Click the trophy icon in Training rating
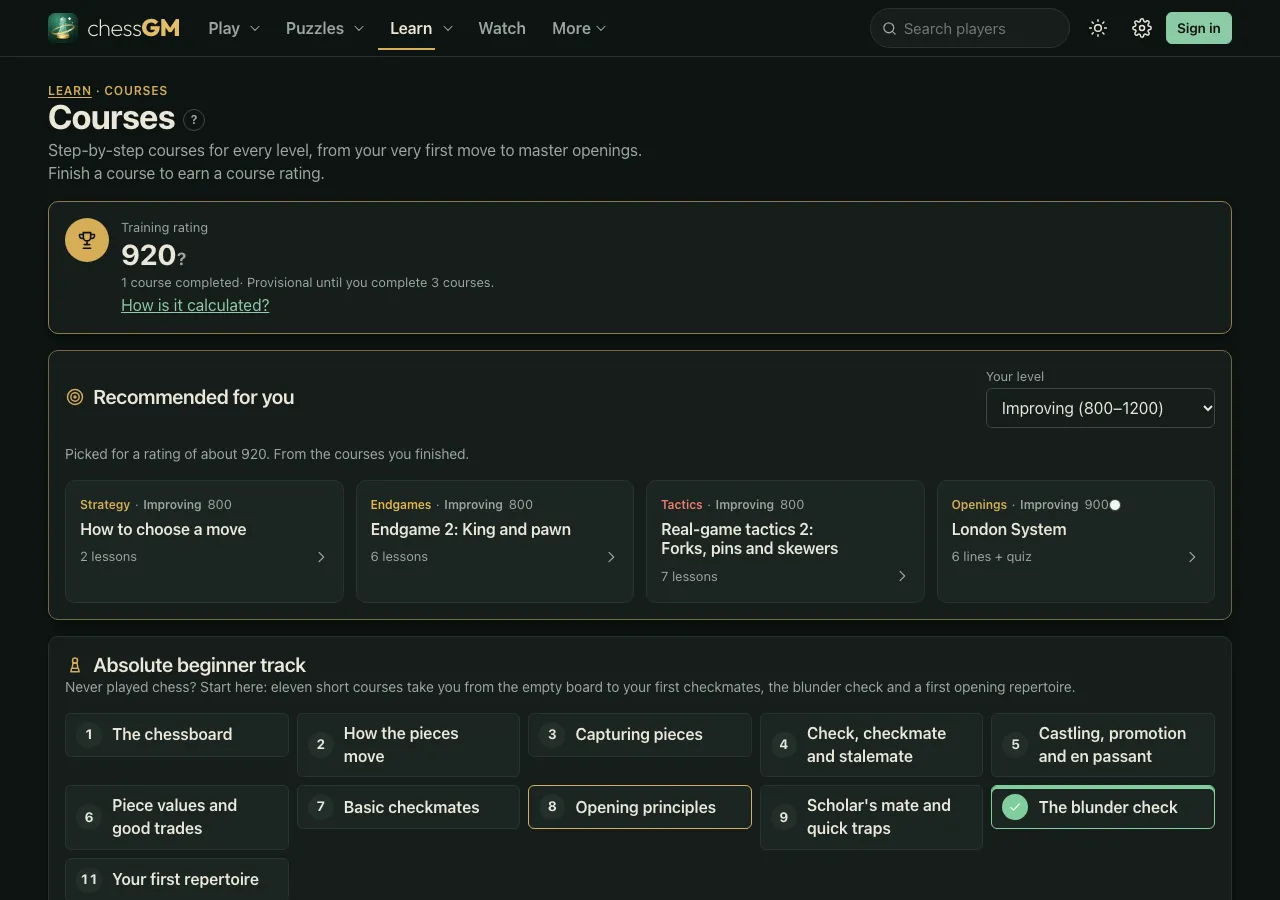The height and width of the screenshot is (900, 1280). pyautogui.click(x=87, y=240)
